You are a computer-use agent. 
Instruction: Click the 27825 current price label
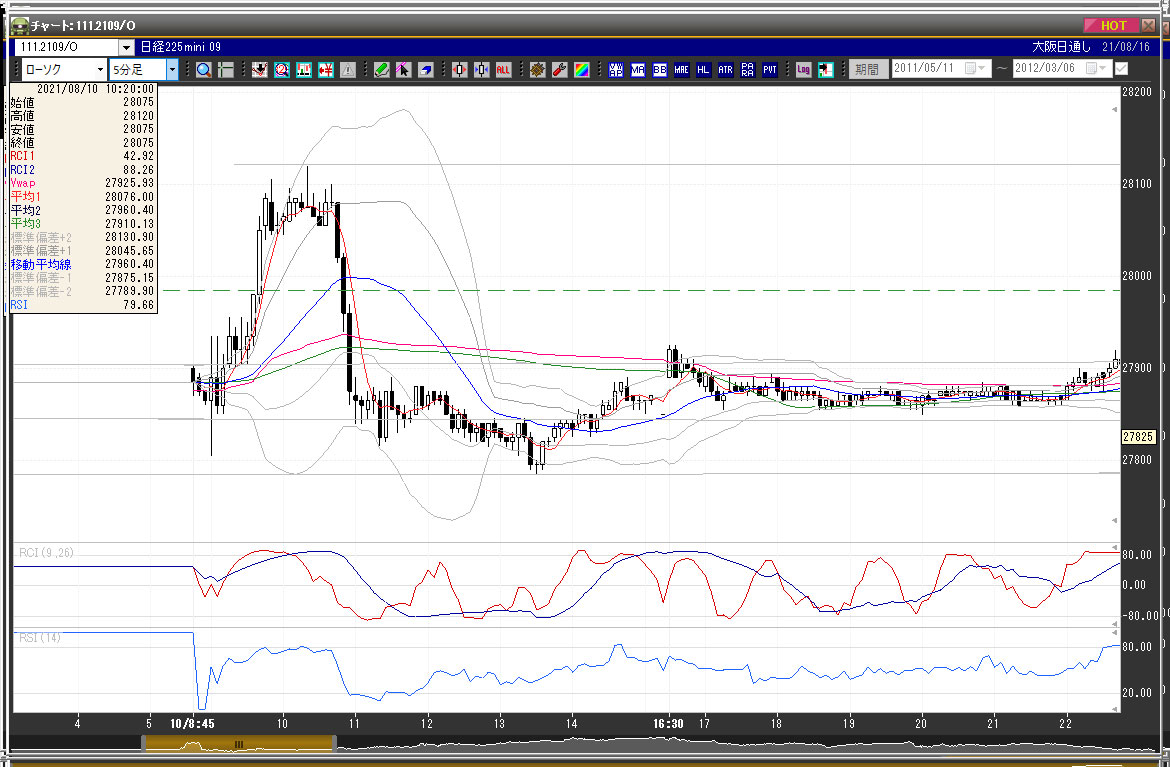pyautogui.click(x=1138, y=436)
